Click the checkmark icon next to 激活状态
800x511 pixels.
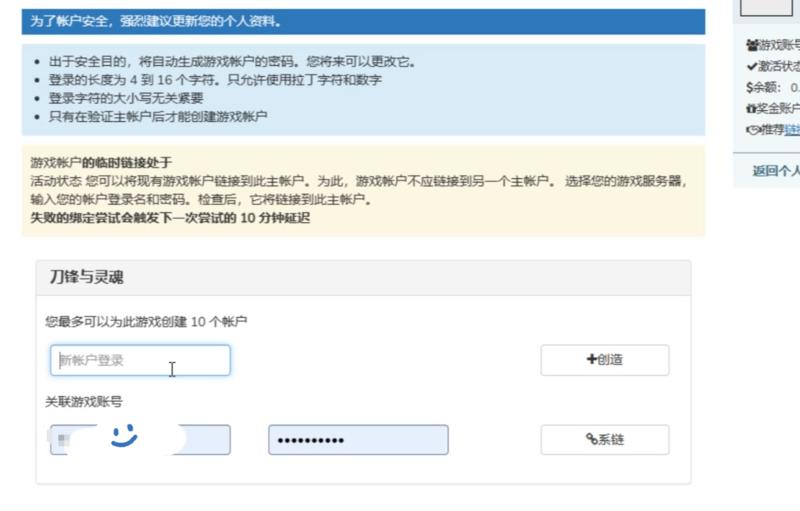click(752, 66)
